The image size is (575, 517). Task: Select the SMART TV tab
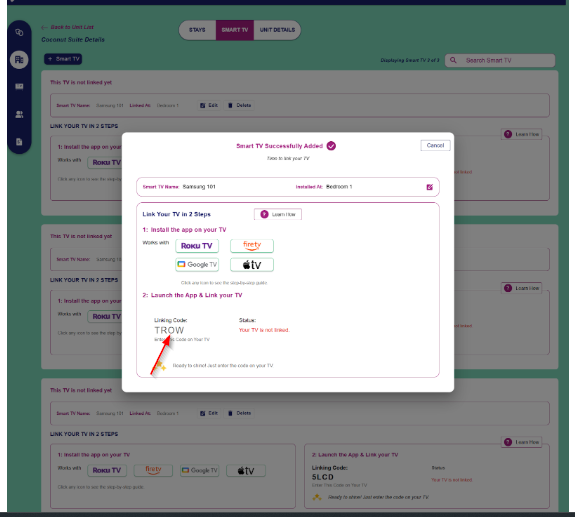point(235,30)
